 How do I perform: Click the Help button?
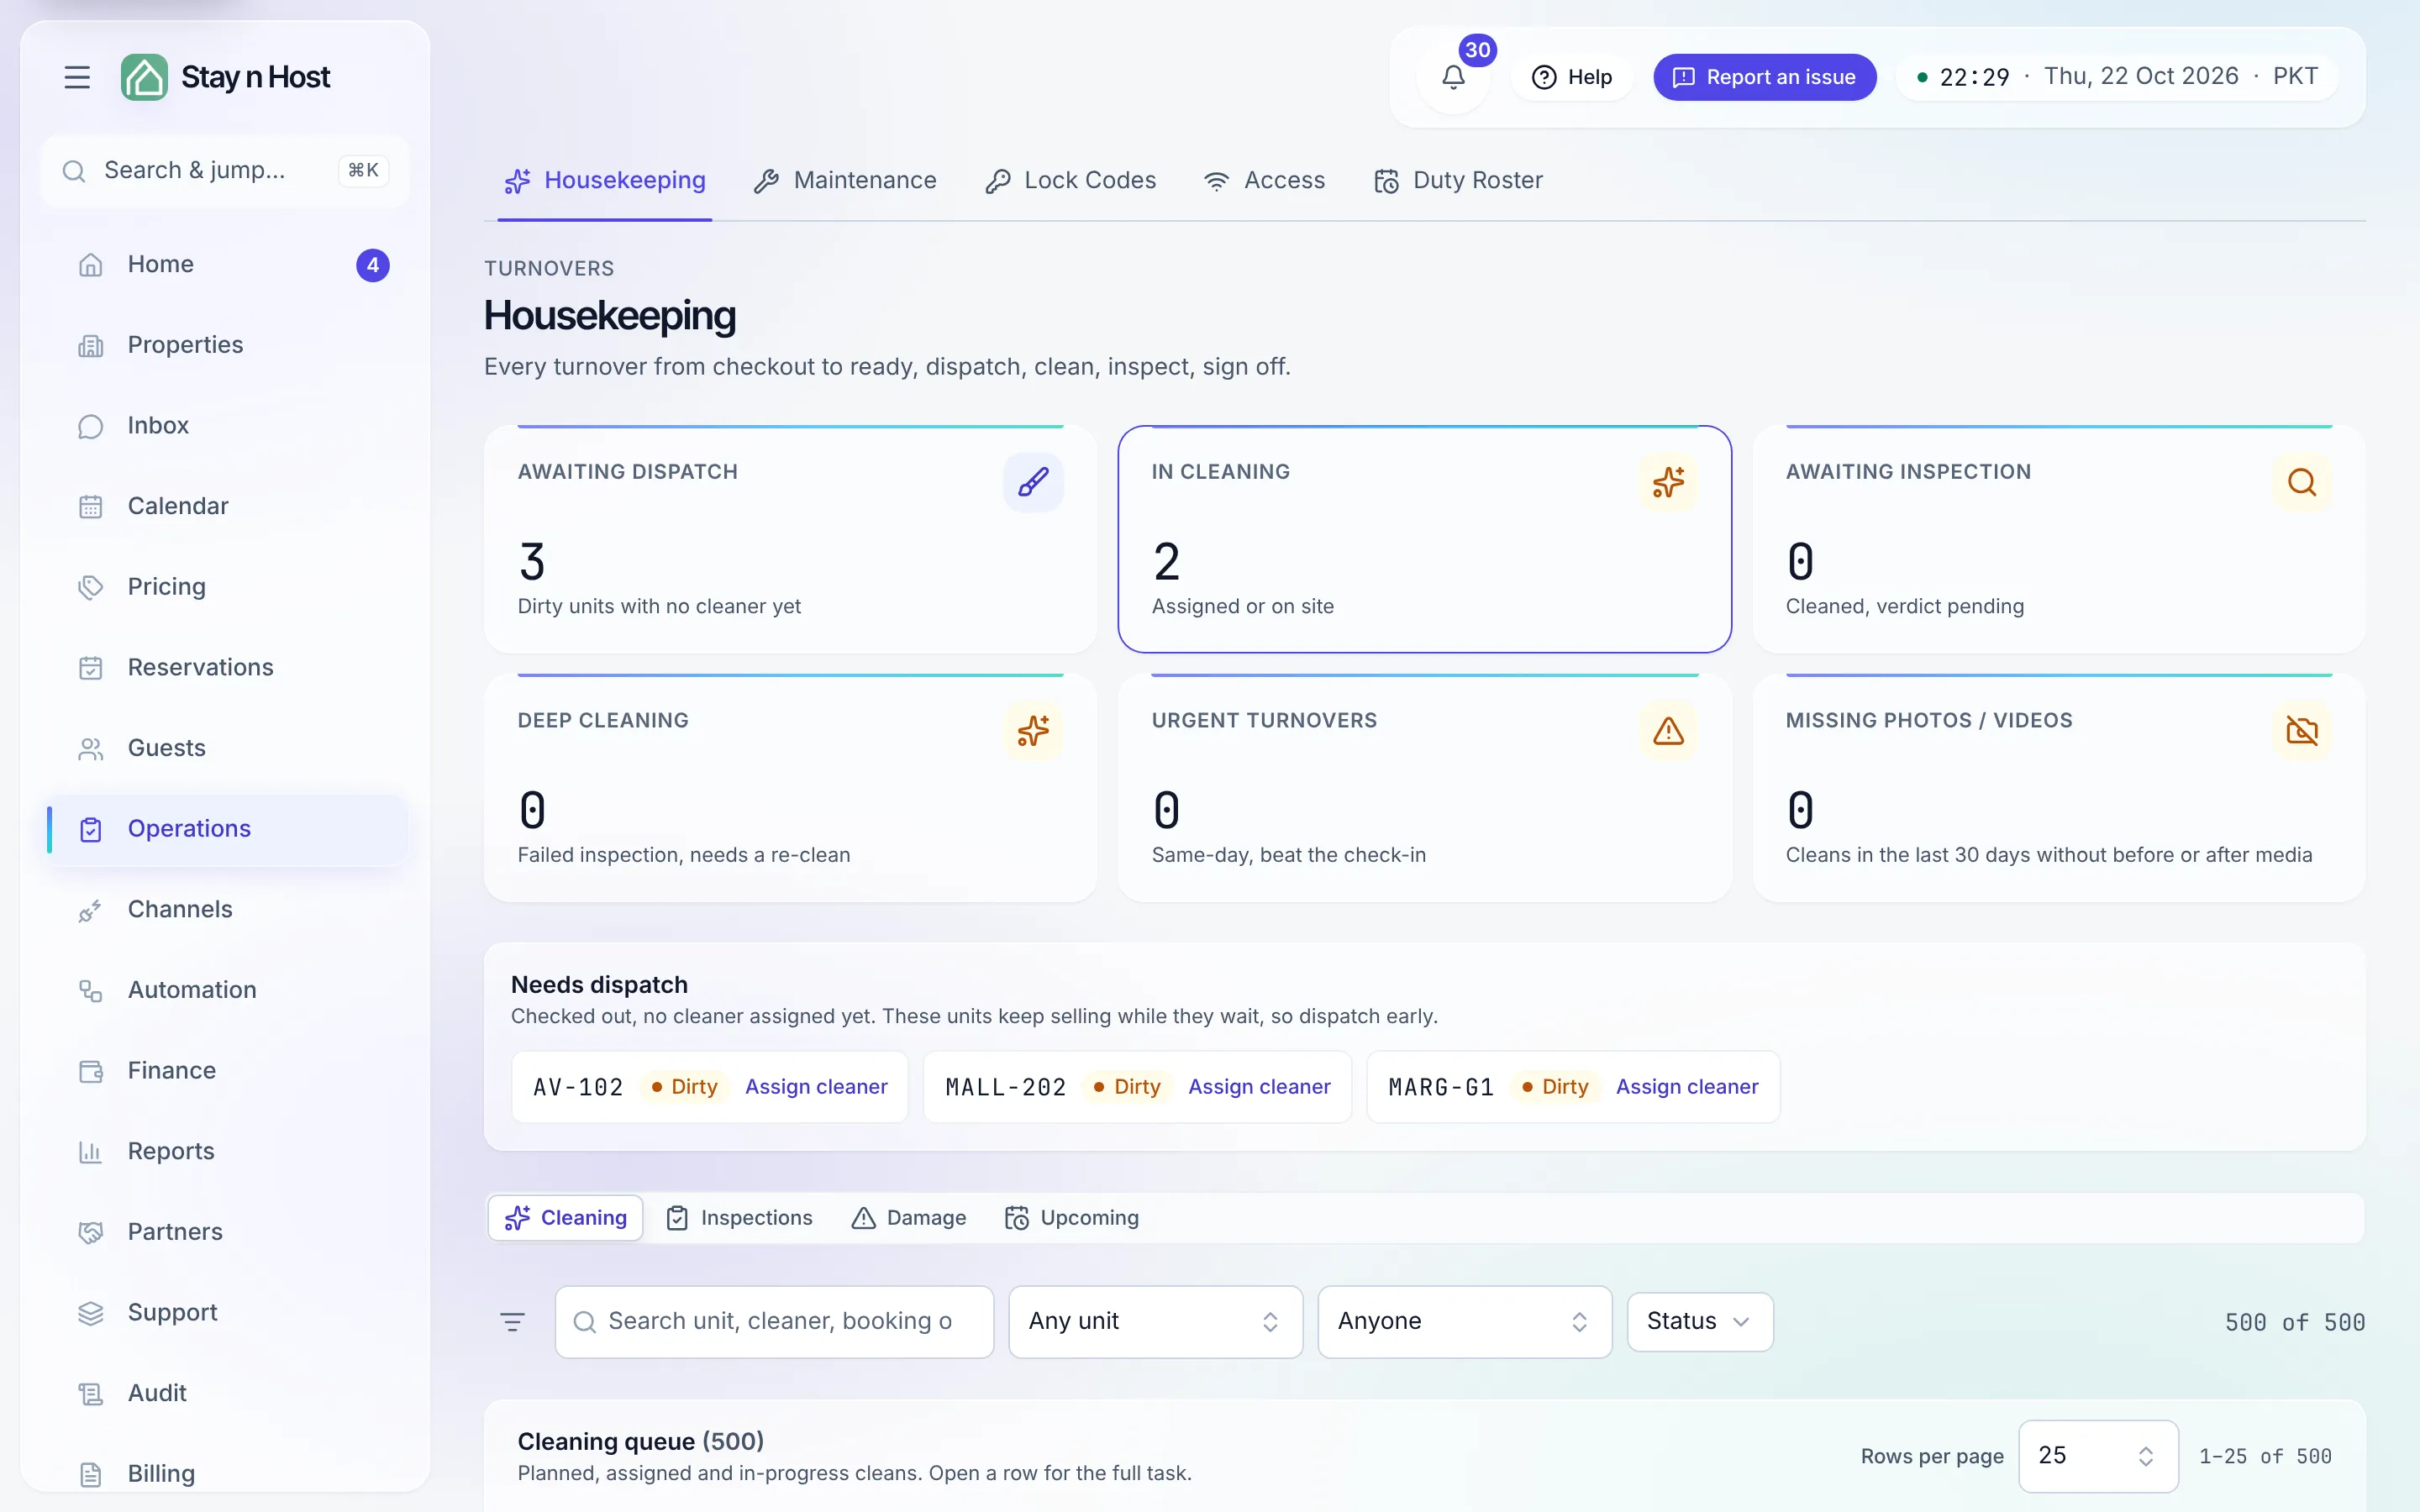tap(1572, 77)
